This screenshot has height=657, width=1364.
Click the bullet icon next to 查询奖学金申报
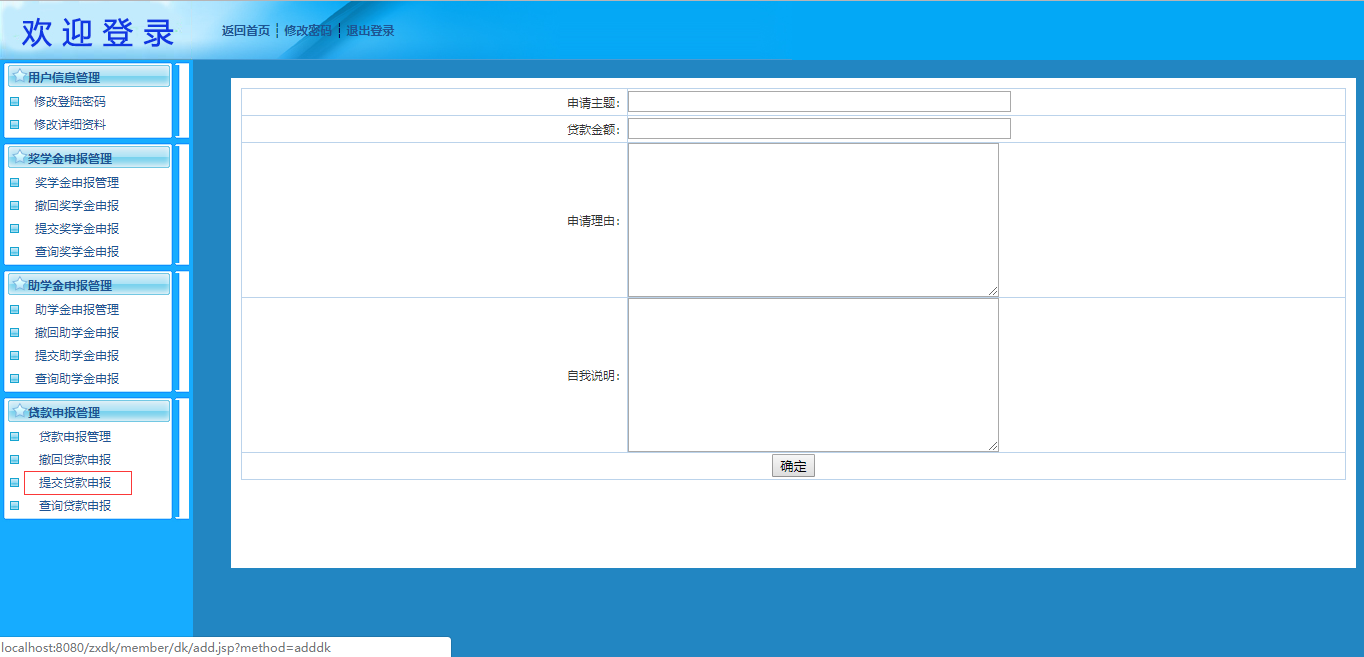coord(14,251)
